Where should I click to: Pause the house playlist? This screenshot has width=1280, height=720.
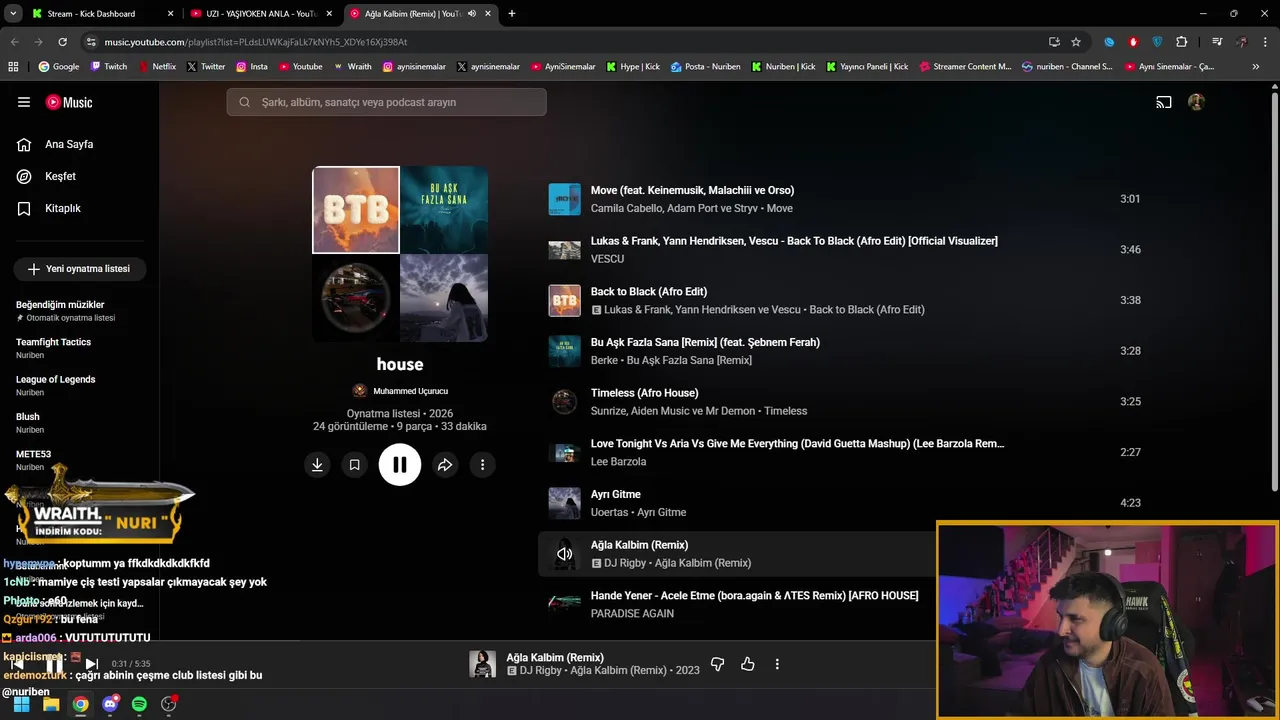(400, 465)
